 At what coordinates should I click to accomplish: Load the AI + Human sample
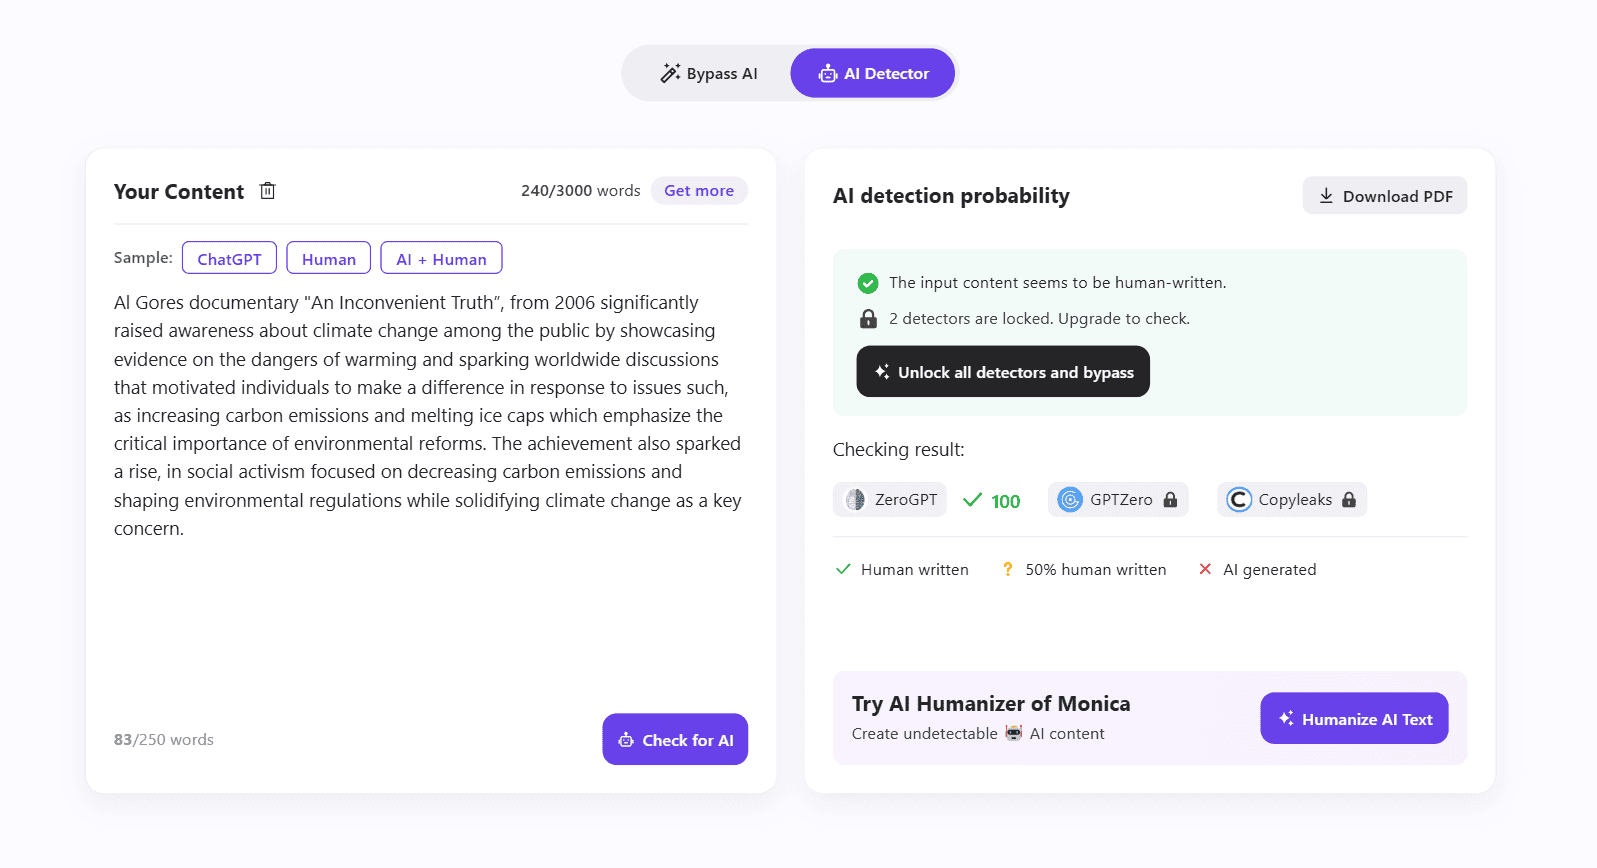tap(441, 259)
